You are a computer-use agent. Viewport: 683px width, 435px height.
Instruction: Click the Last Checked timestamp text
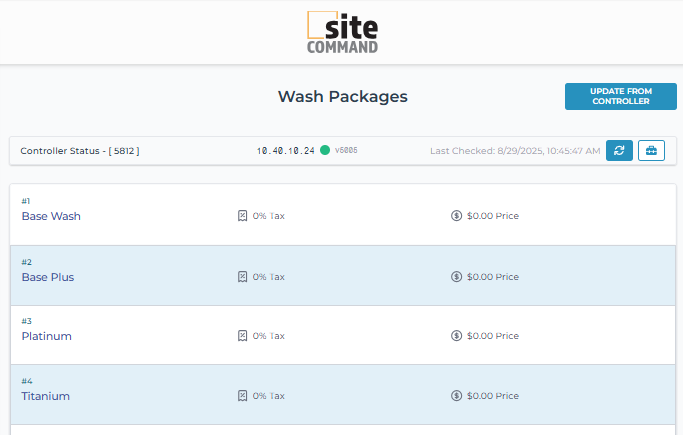(x=515, y=151)
